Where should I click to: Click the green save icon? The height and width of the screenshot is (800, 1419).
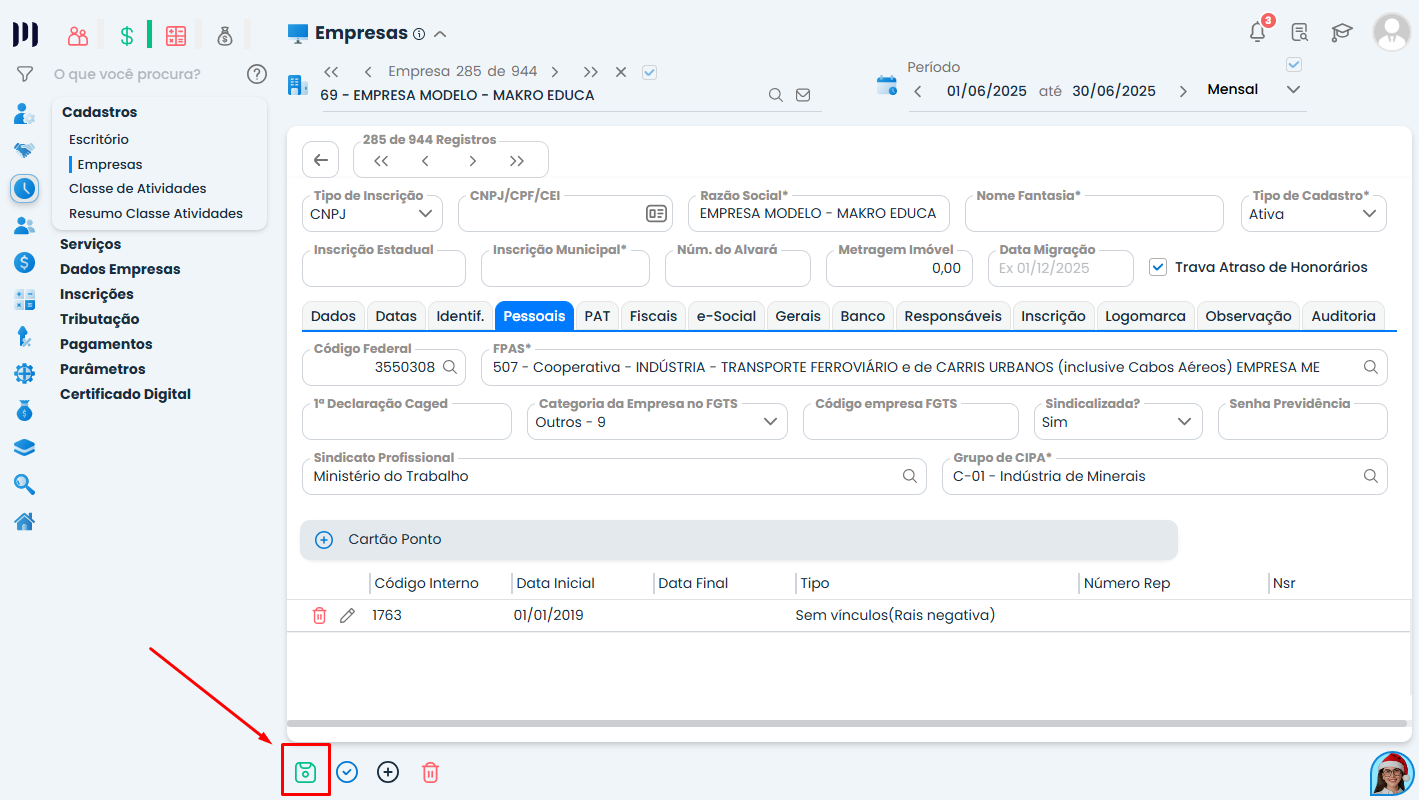coord(305,772)
